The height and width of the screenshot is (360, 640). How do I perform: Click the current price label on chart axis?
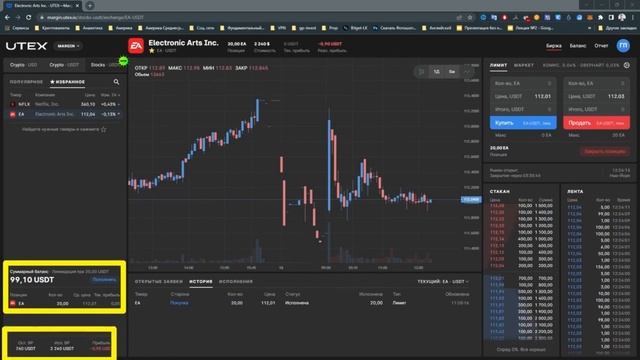tap(471, 200)
